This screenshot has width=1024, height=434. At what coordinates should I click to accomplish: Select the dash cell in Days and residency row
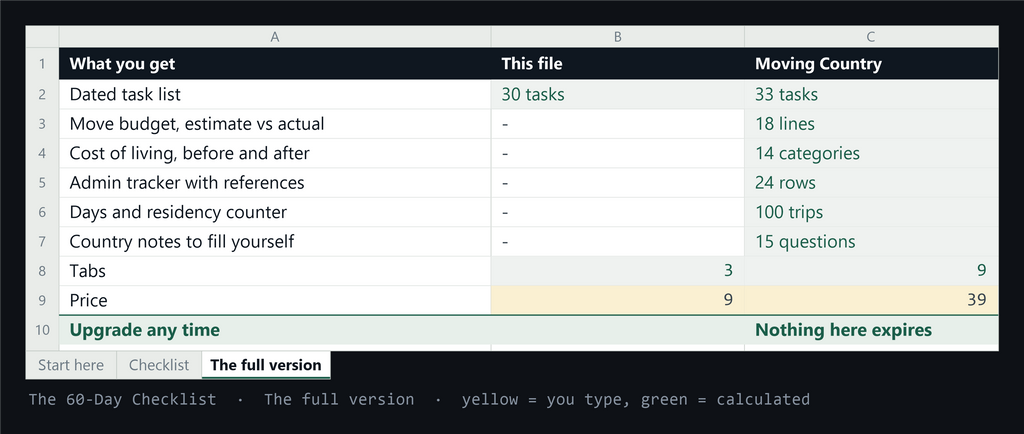coord(617,212)
